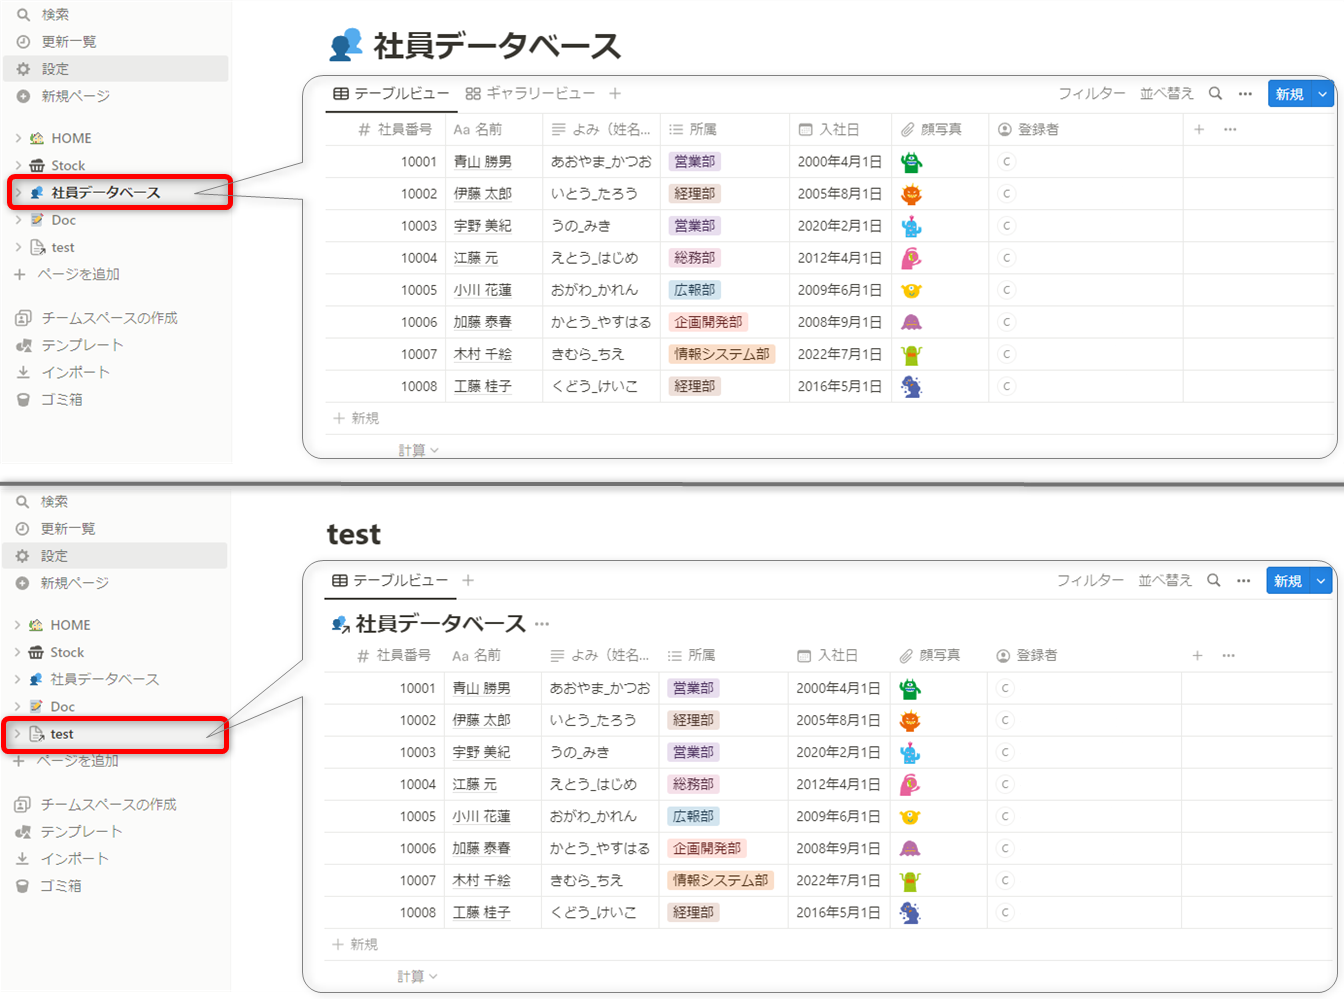Open テンプレート in the top sidebar

click(x=82, y=345)
